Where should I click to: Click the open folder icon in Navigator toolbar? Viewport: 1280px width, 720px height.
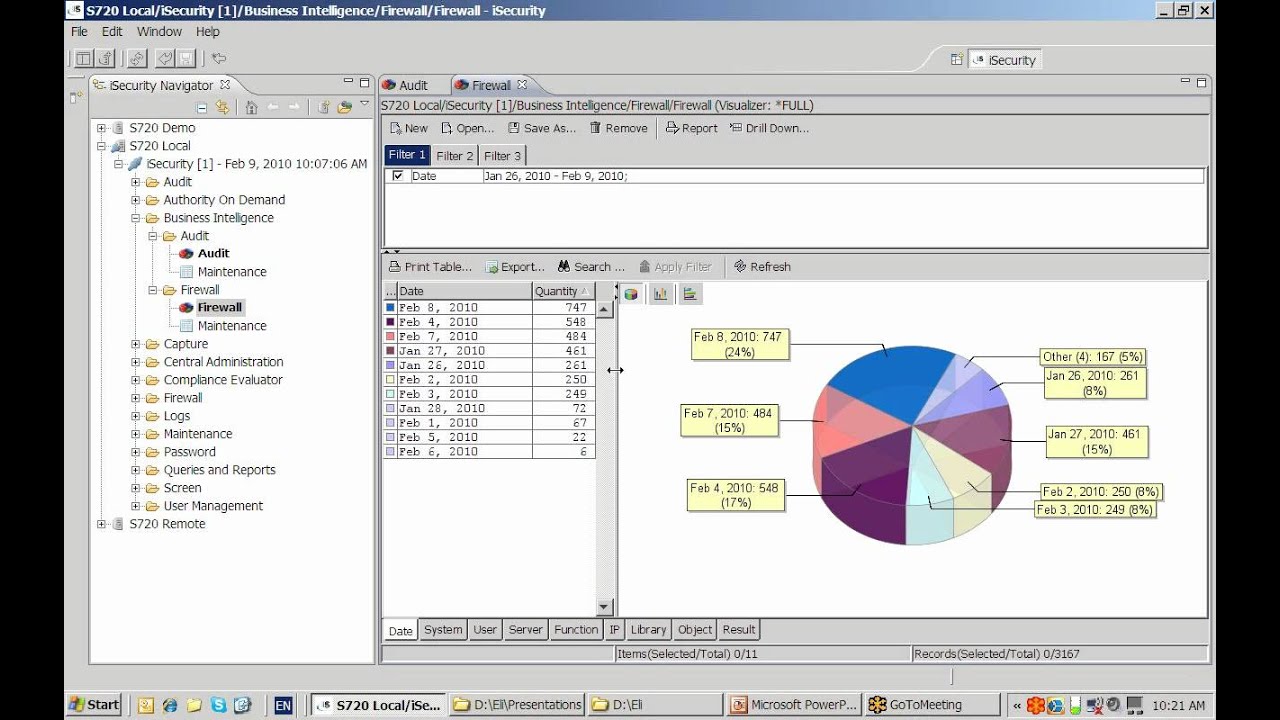(344, 107)
